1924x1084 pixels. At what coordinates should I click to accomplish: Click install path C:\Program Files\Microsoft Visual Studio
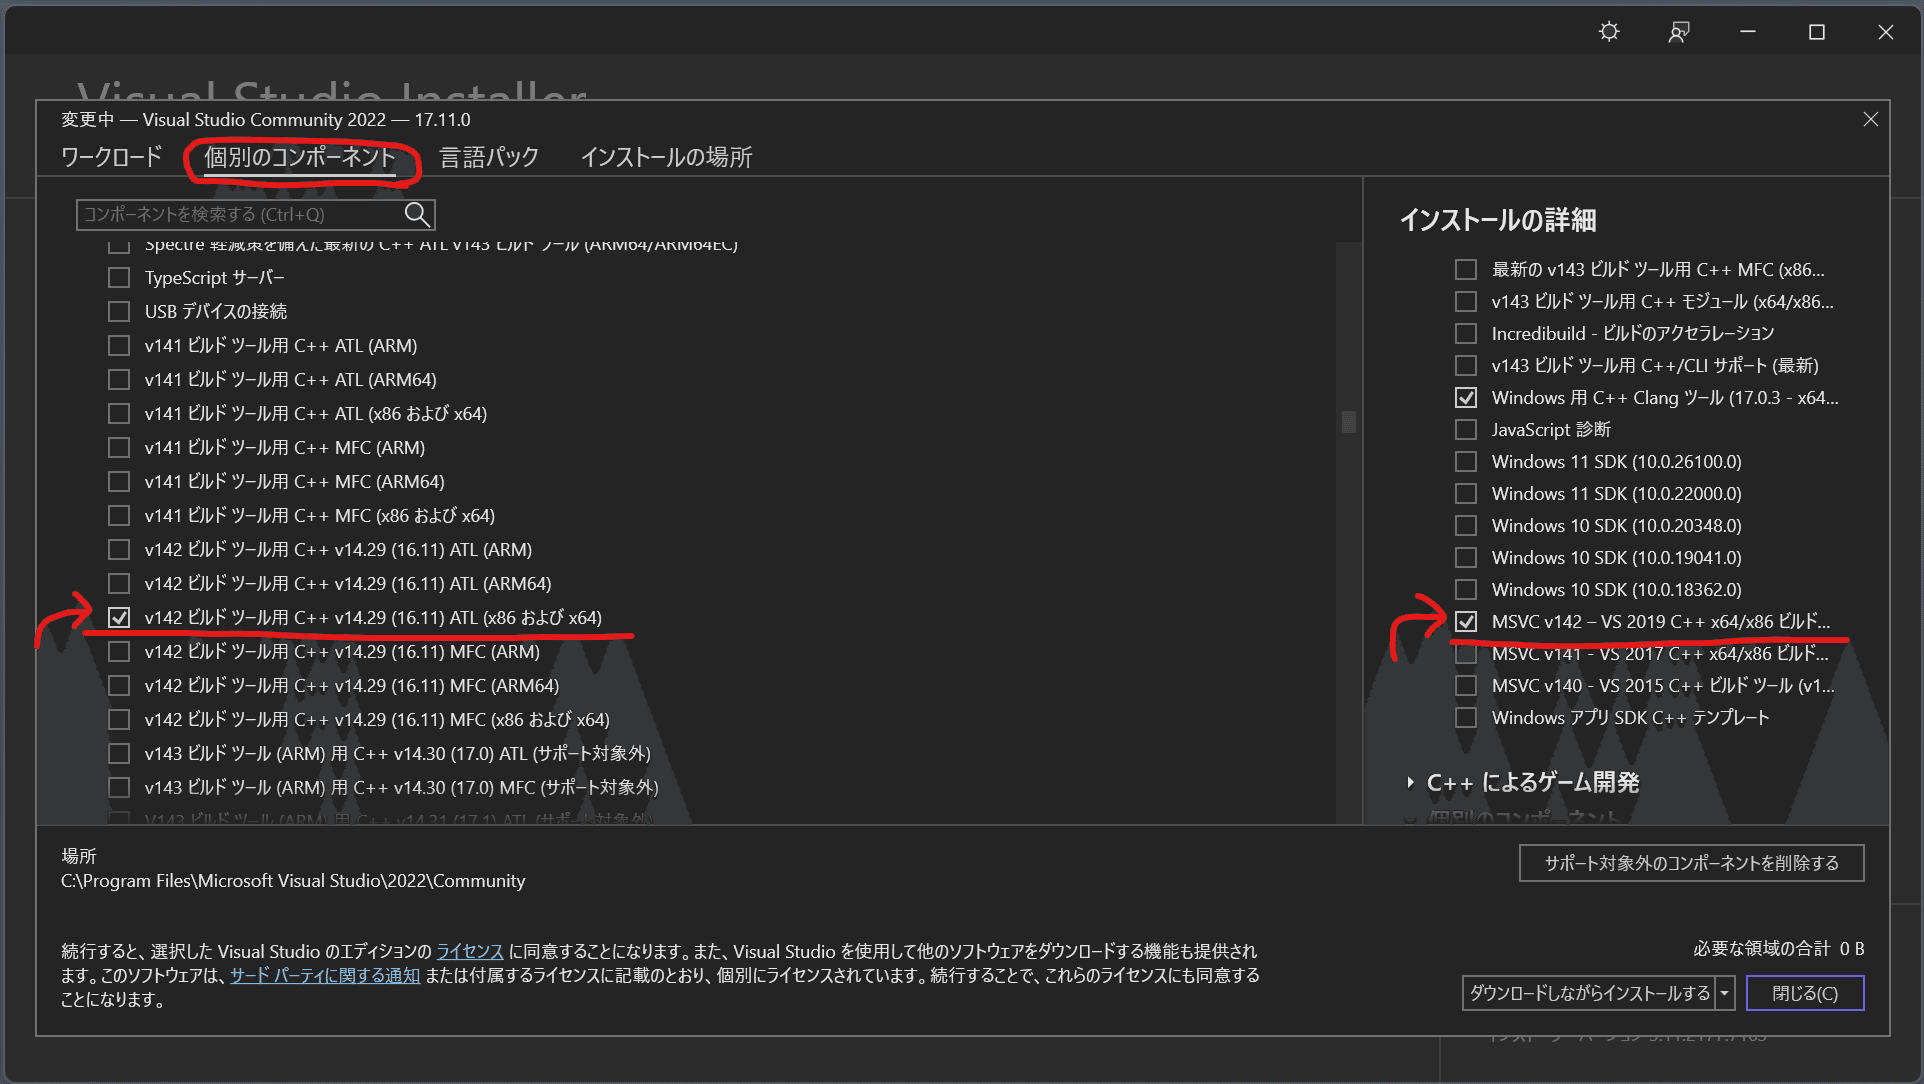(293, 881)
